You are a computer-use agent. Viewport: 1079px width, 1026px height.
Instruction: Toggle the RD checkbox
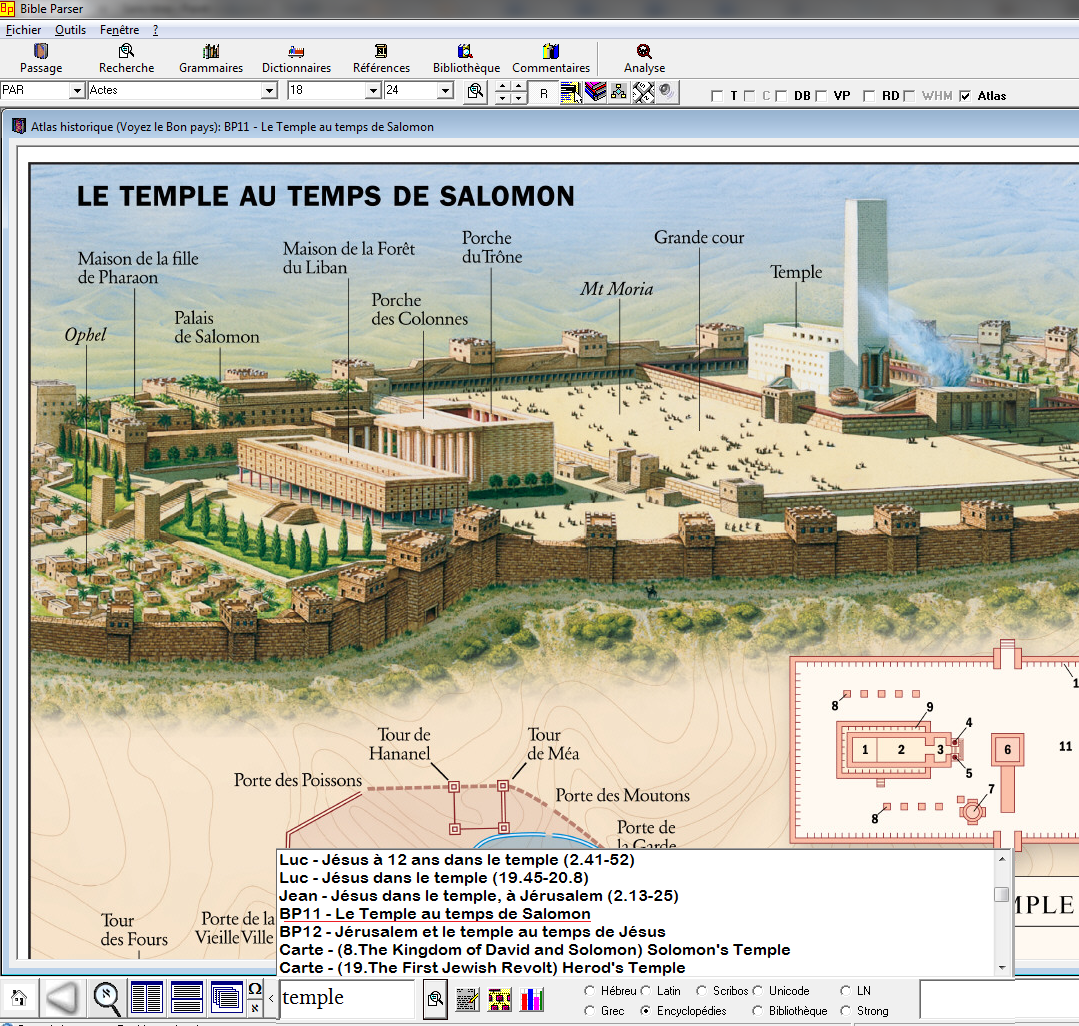869,96
